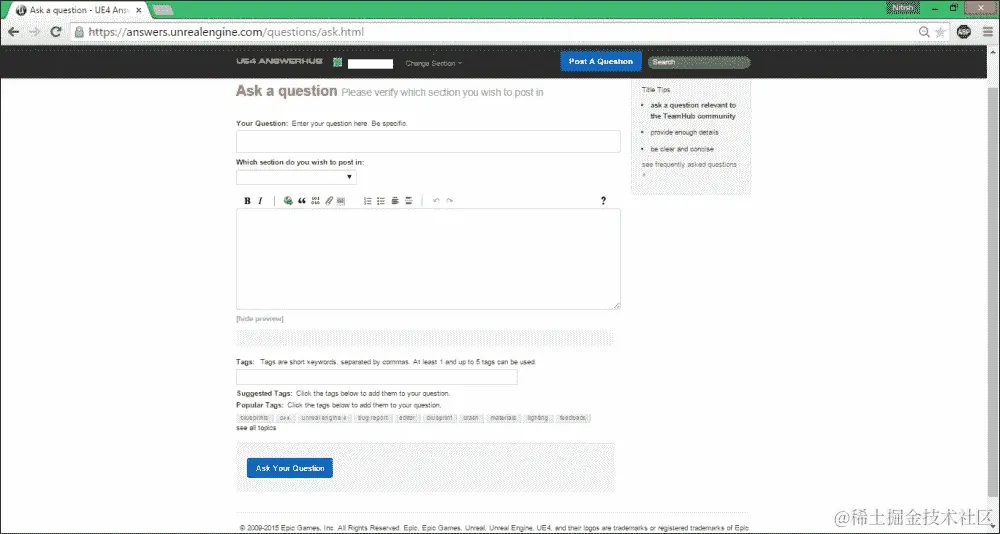Add the blueprint tag
Viewport: 1000px width, 534px height.
[x=439, y=418]
